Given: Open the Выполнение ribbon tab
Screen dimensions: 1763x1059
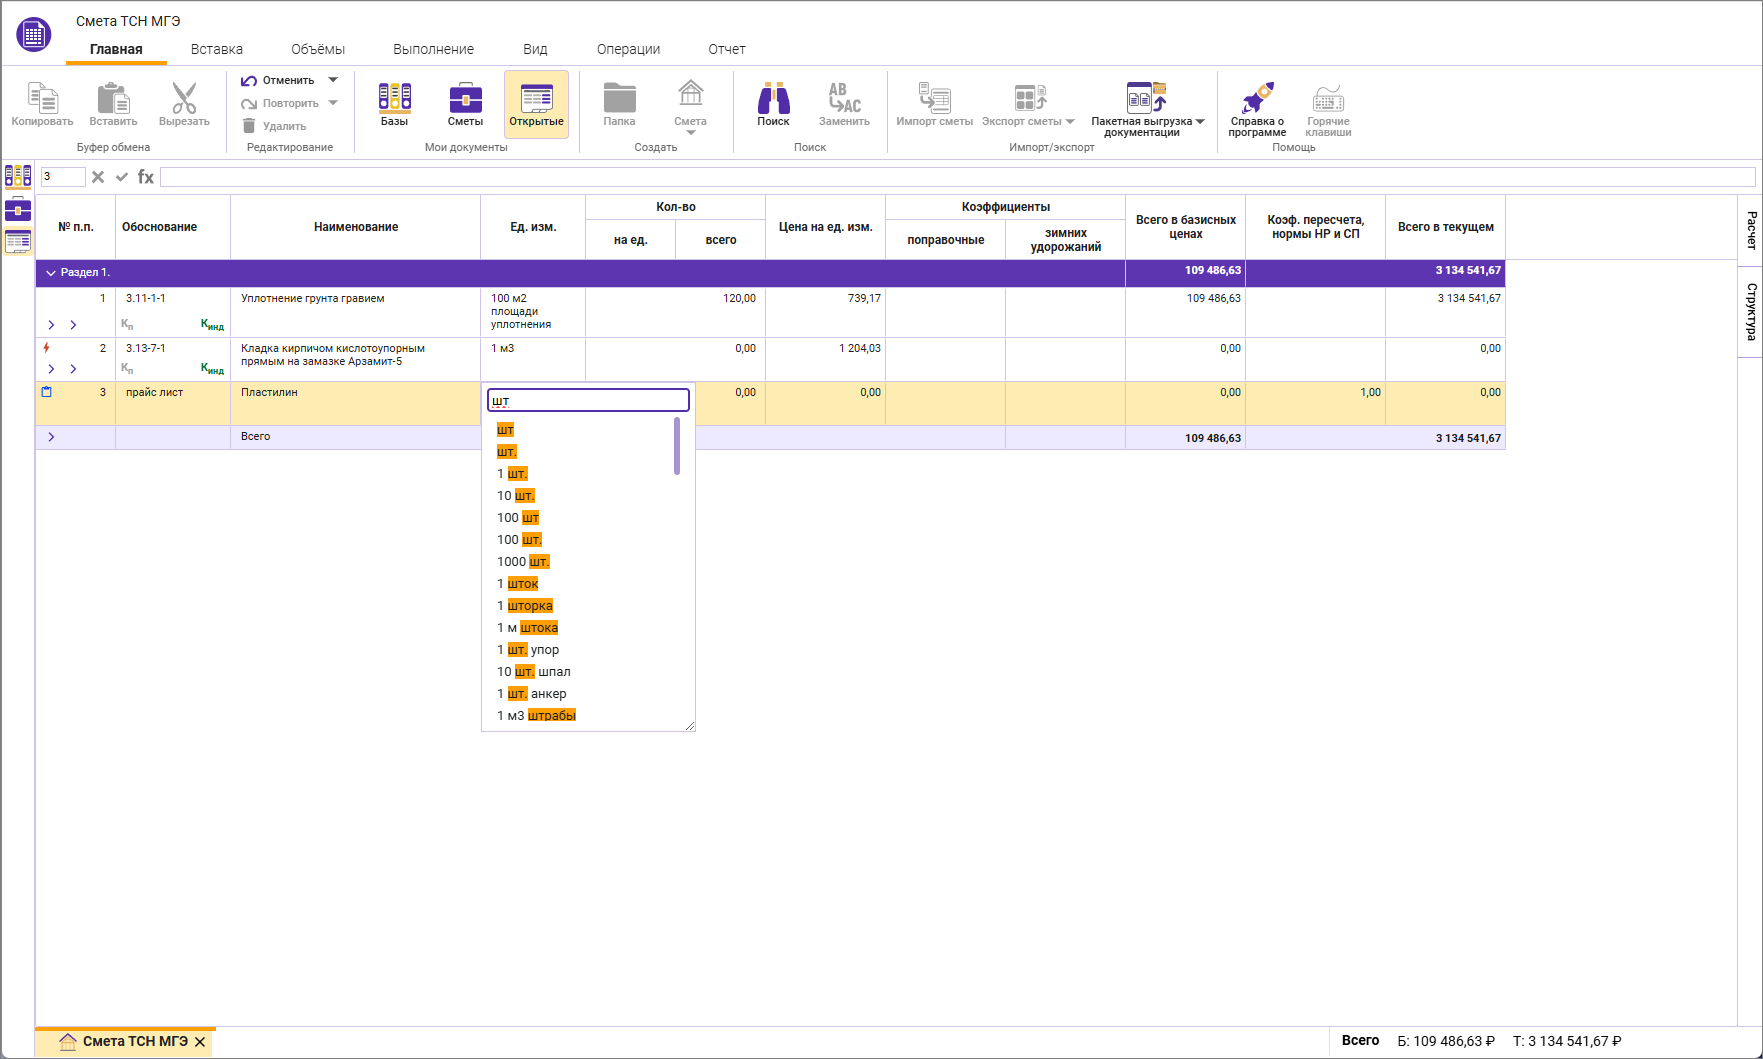Looking at the screenshot, I should [433, 49].
